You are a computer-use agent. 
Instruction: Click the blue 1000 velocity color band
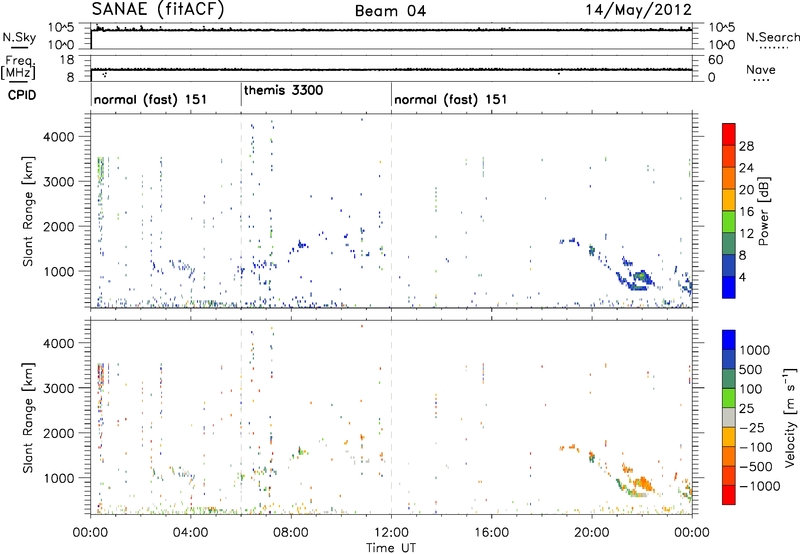pyautogui.click(x=729, y=340)
